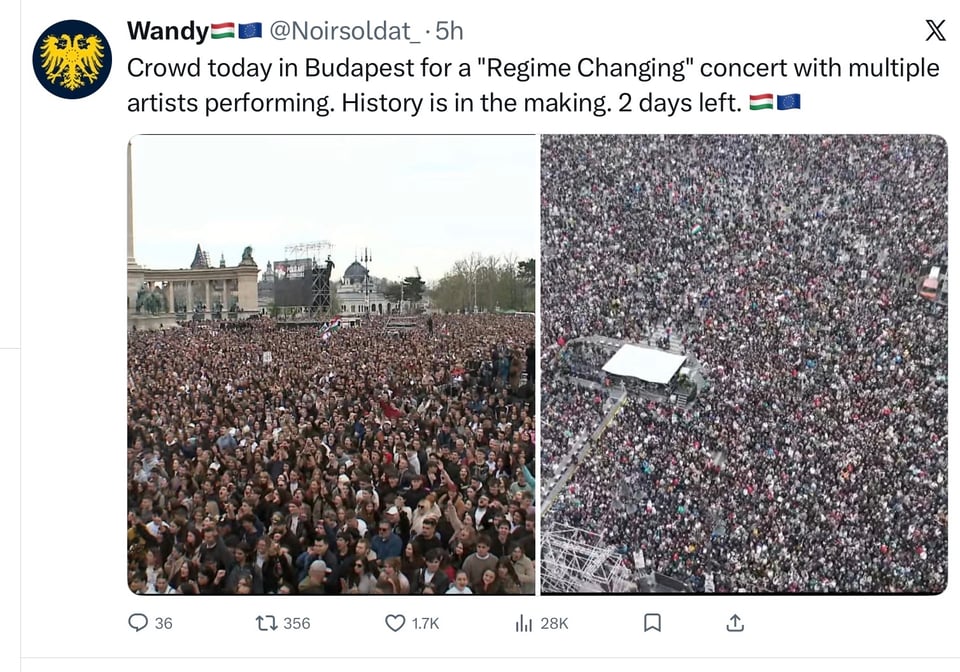Click the EU flag emoji ending the tweet text
Image resolution: width=960 pixels, height=672 pixels.
[x=788, y=102]
